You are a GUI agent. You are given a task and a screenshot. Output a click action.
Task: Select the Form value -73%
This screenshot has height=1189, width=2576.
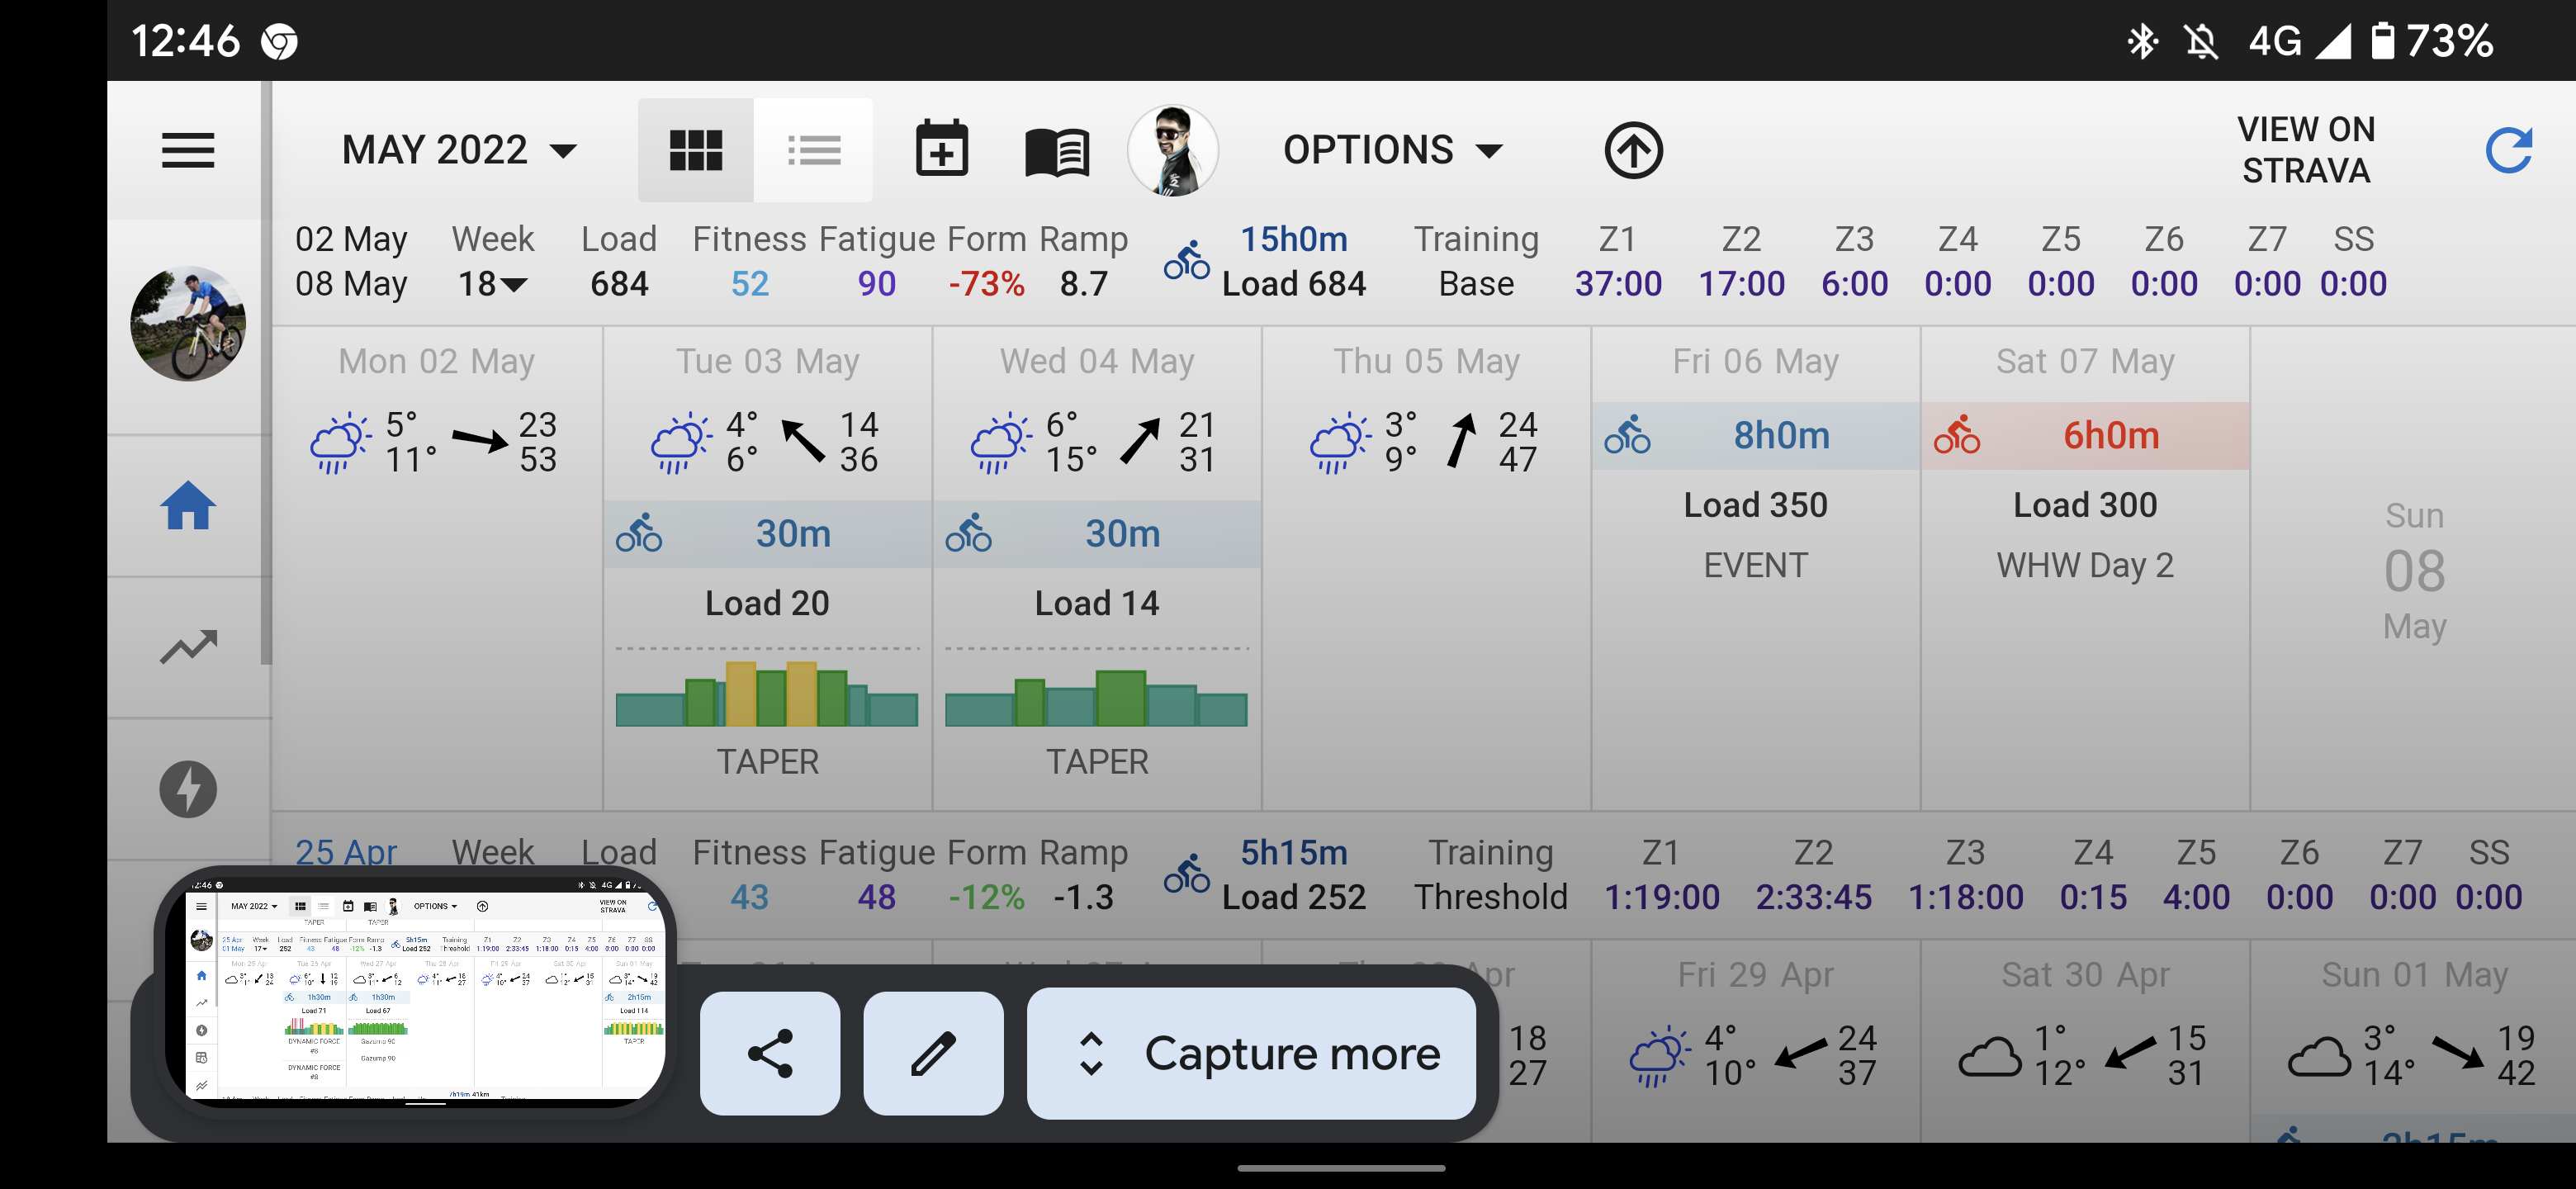tap(986, 284)
